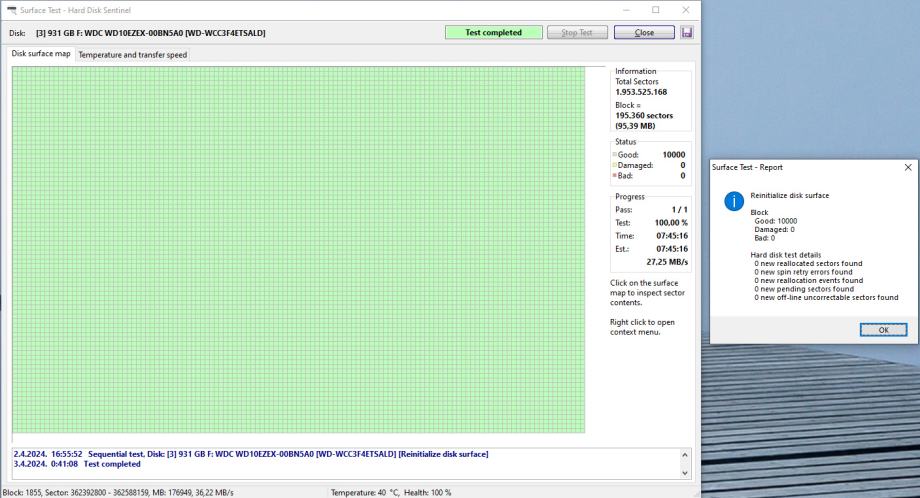The image size is (920, 498).
Task: Click the Close button in Surface Test window
Action: click(x=644, y=32)
